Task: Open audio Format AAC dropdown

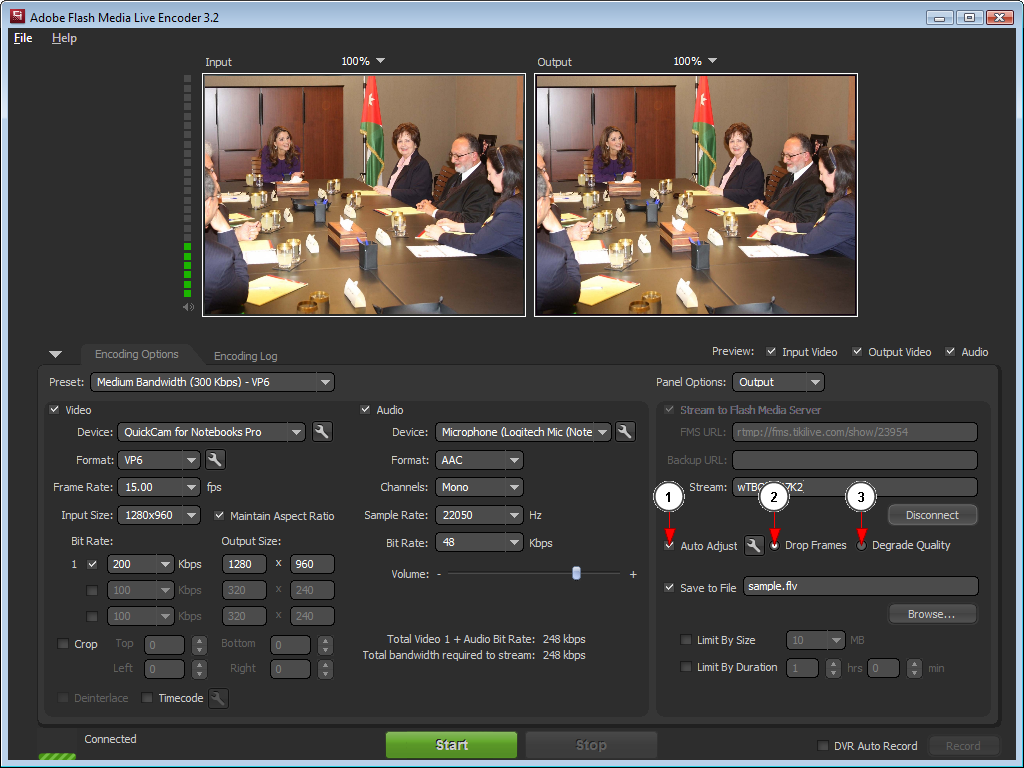Action: pos(479,460)
